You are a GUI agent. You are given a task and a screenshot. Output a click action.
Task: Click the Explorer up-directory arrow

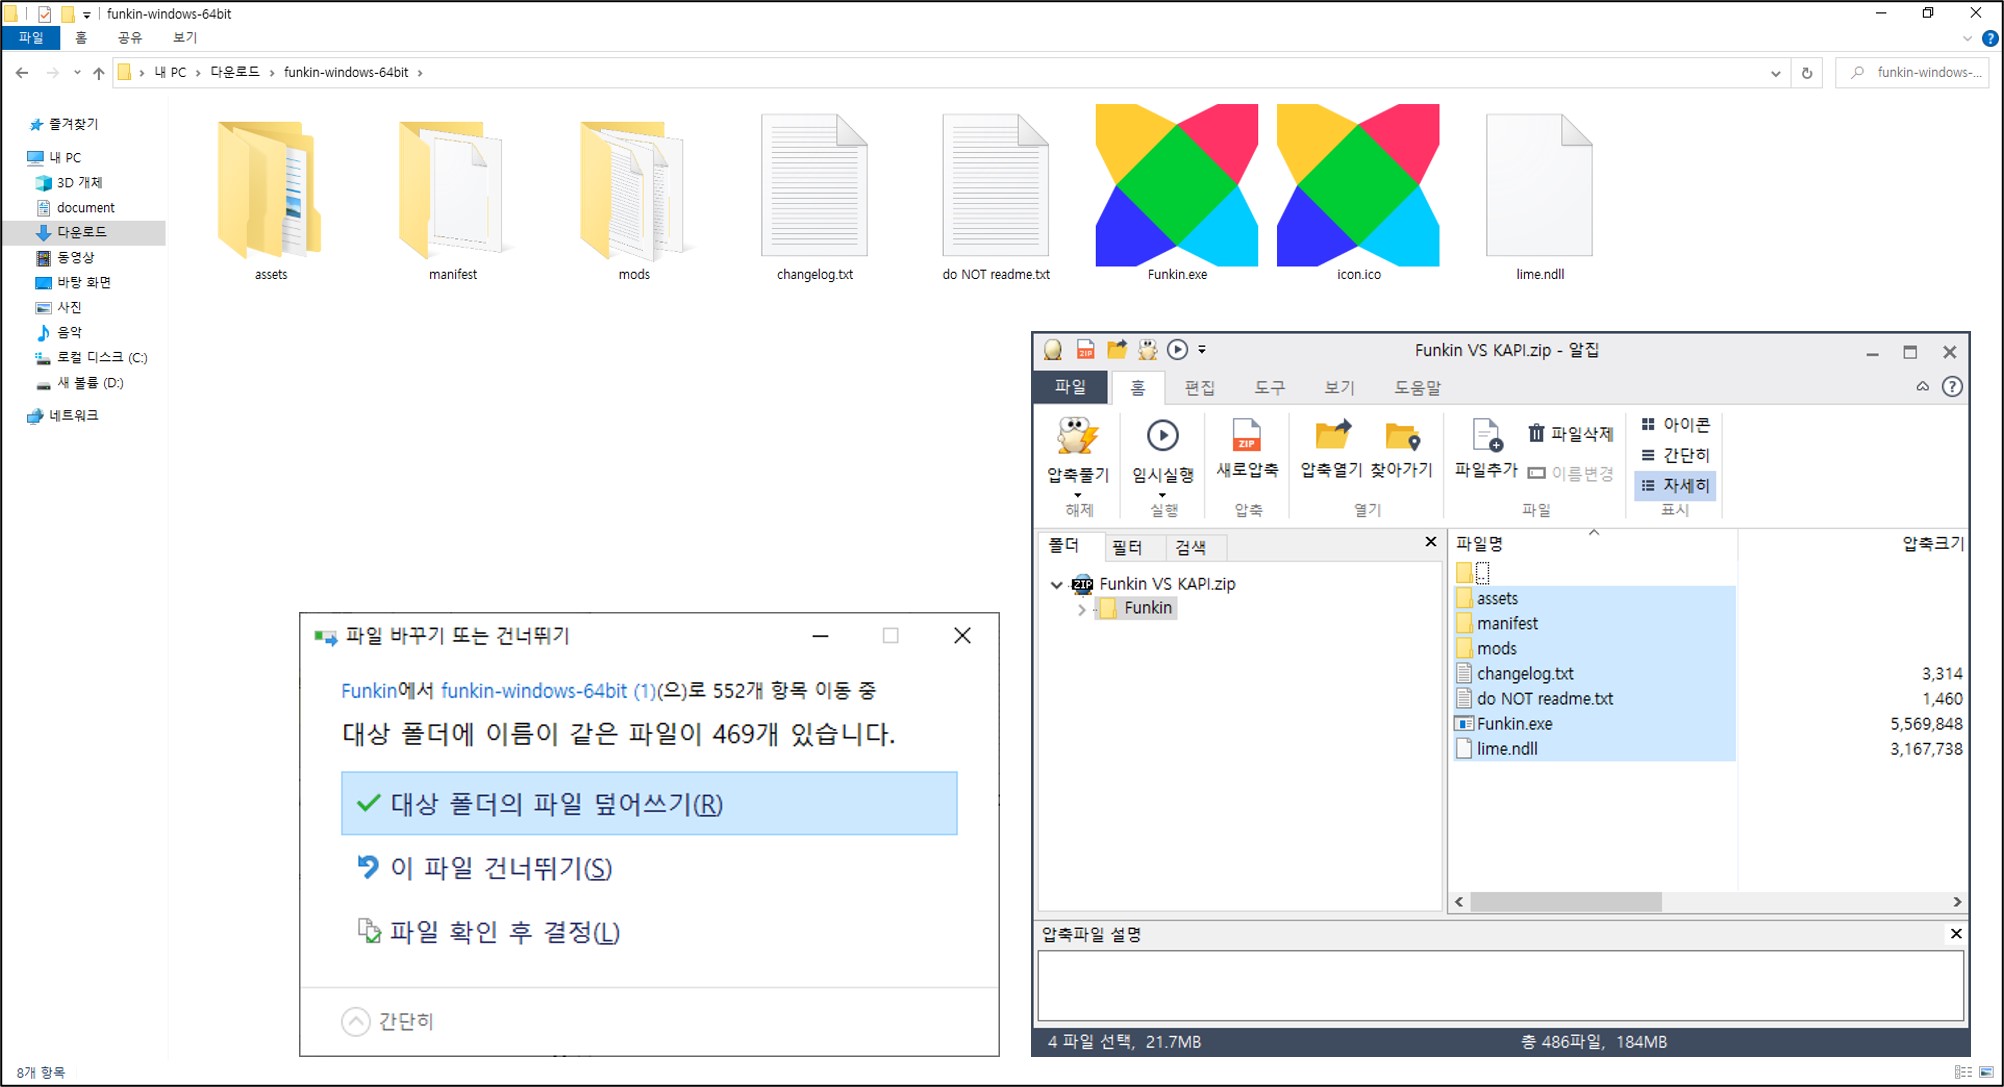coord(98,73)
